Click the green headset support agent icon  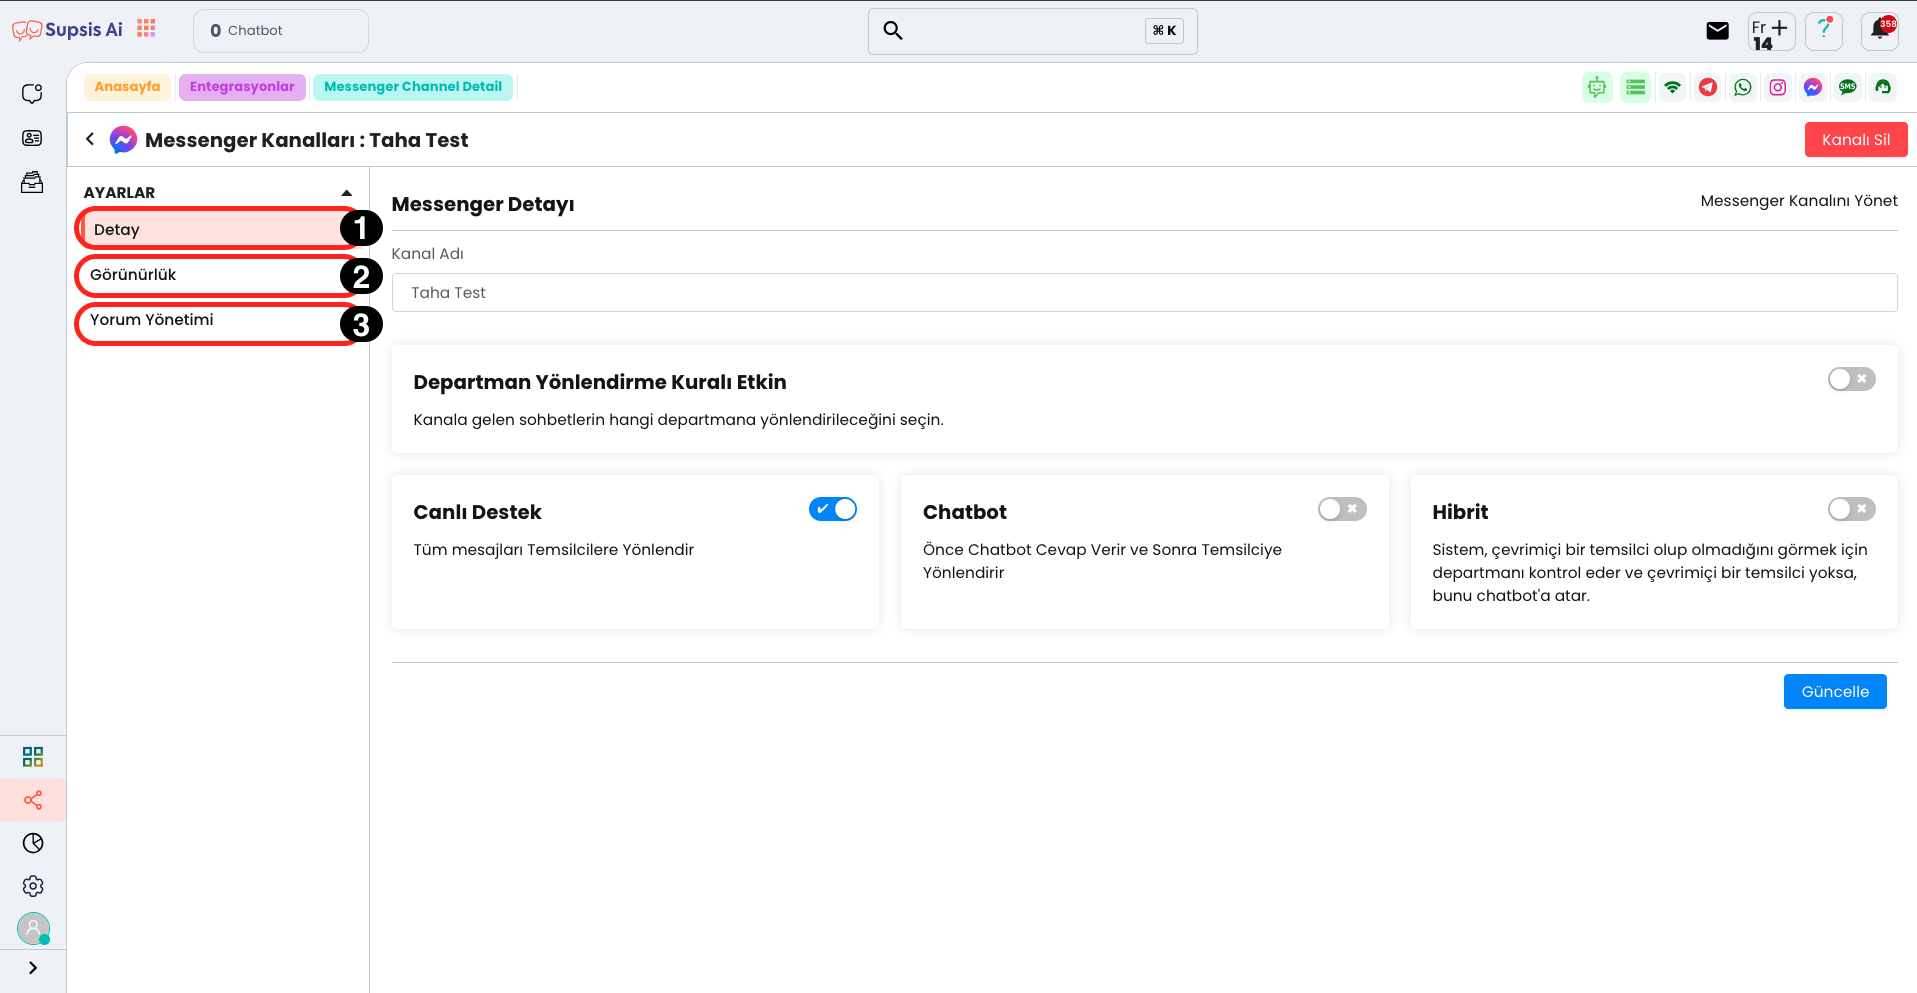click(x=1883, y=88)
